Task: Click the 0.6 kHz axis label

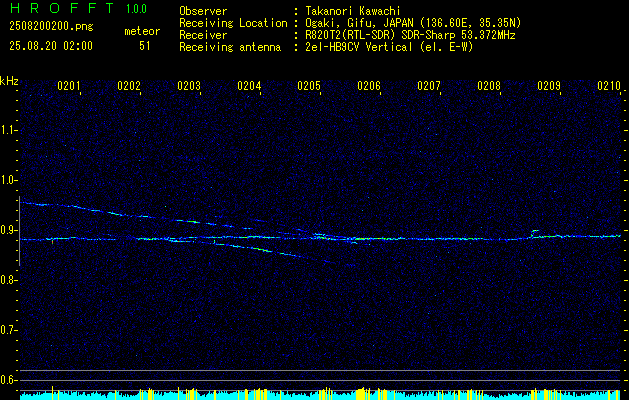Action: click(x=8, y=380)
